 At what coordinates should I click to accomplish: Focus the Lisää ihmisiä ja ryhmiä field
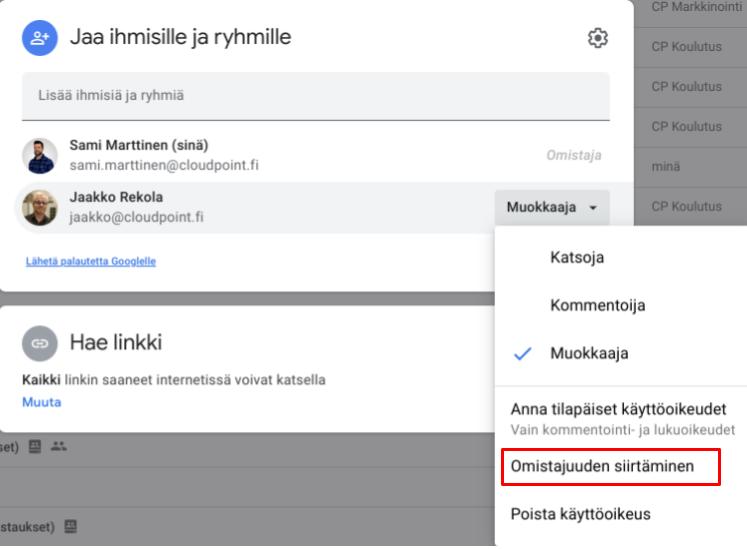(315, 96)
